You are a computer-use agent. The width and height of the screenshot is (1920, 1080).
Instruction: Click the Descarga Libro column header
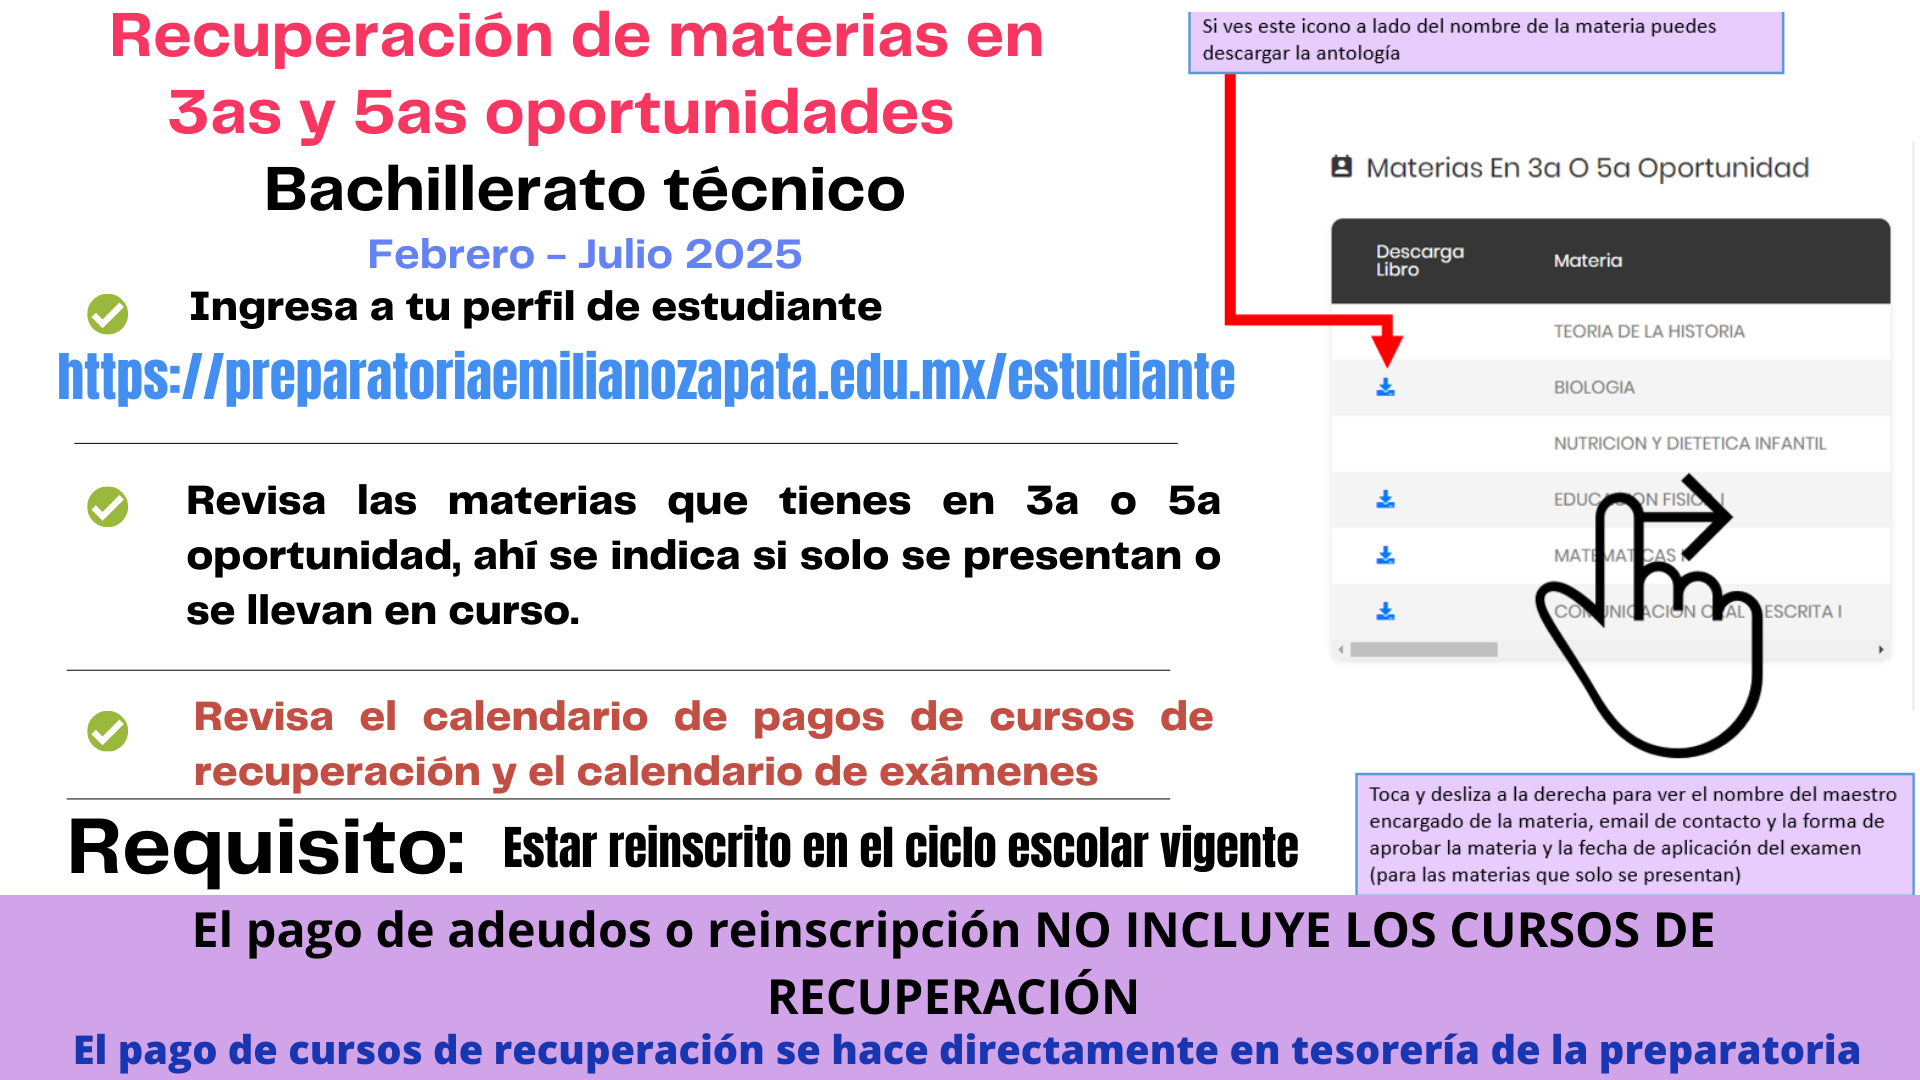[x=1419, y=260]
